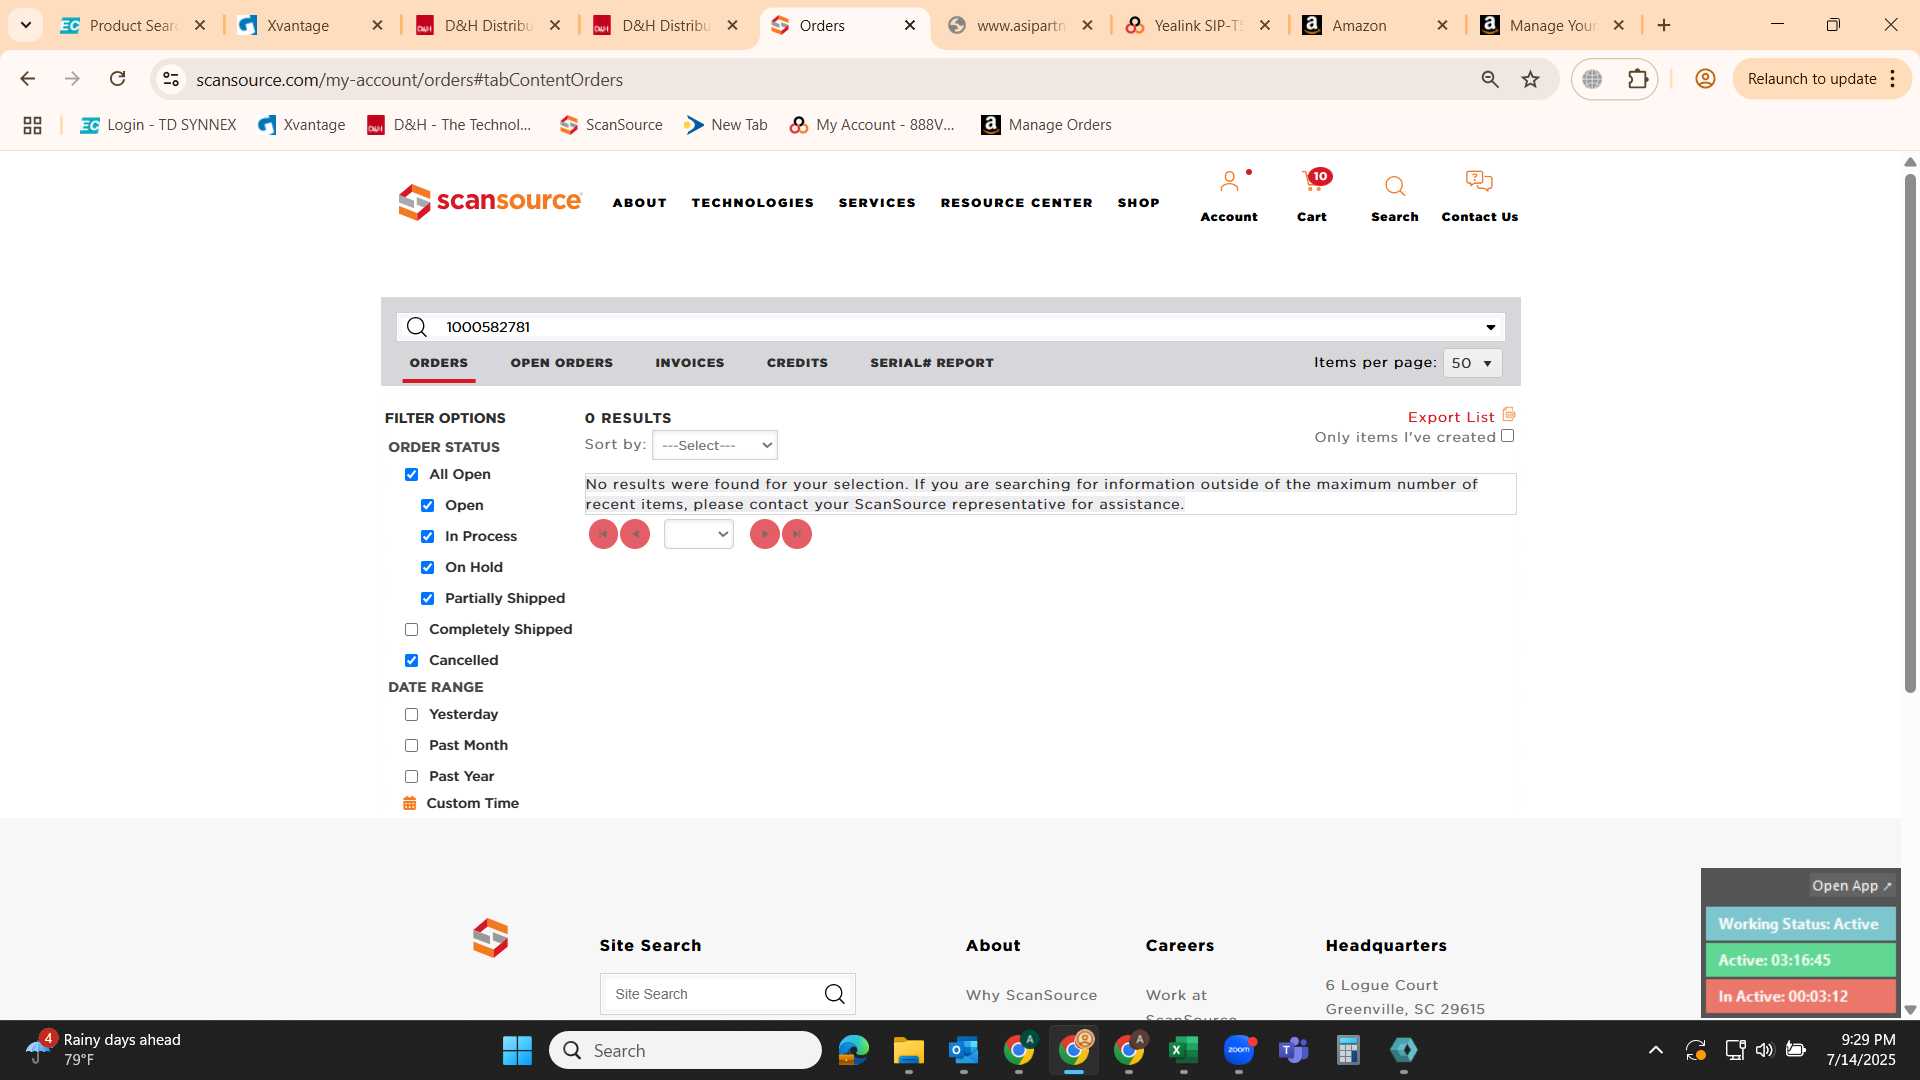Go to first page of results
1920x1080 pixels.
coord(603,534)
